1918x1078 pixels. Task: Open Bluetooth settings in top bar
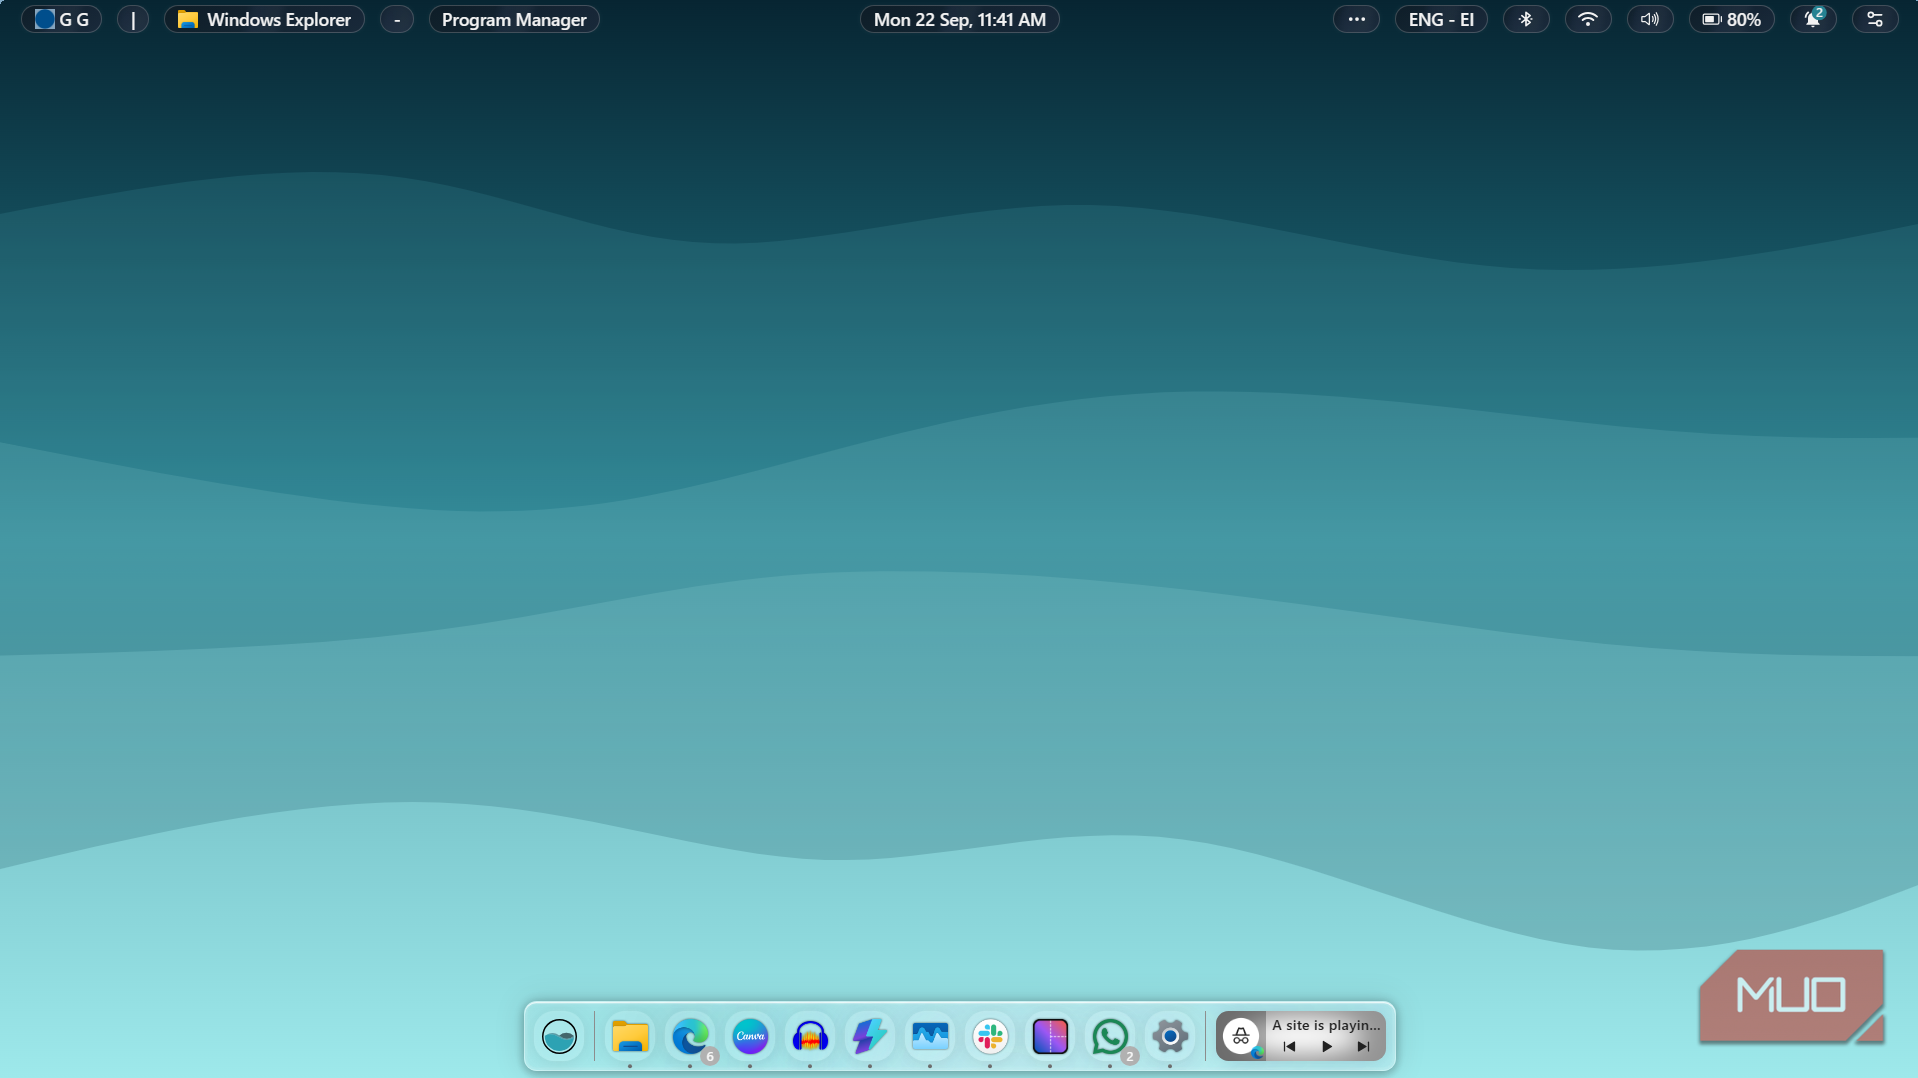point(1526,19)
